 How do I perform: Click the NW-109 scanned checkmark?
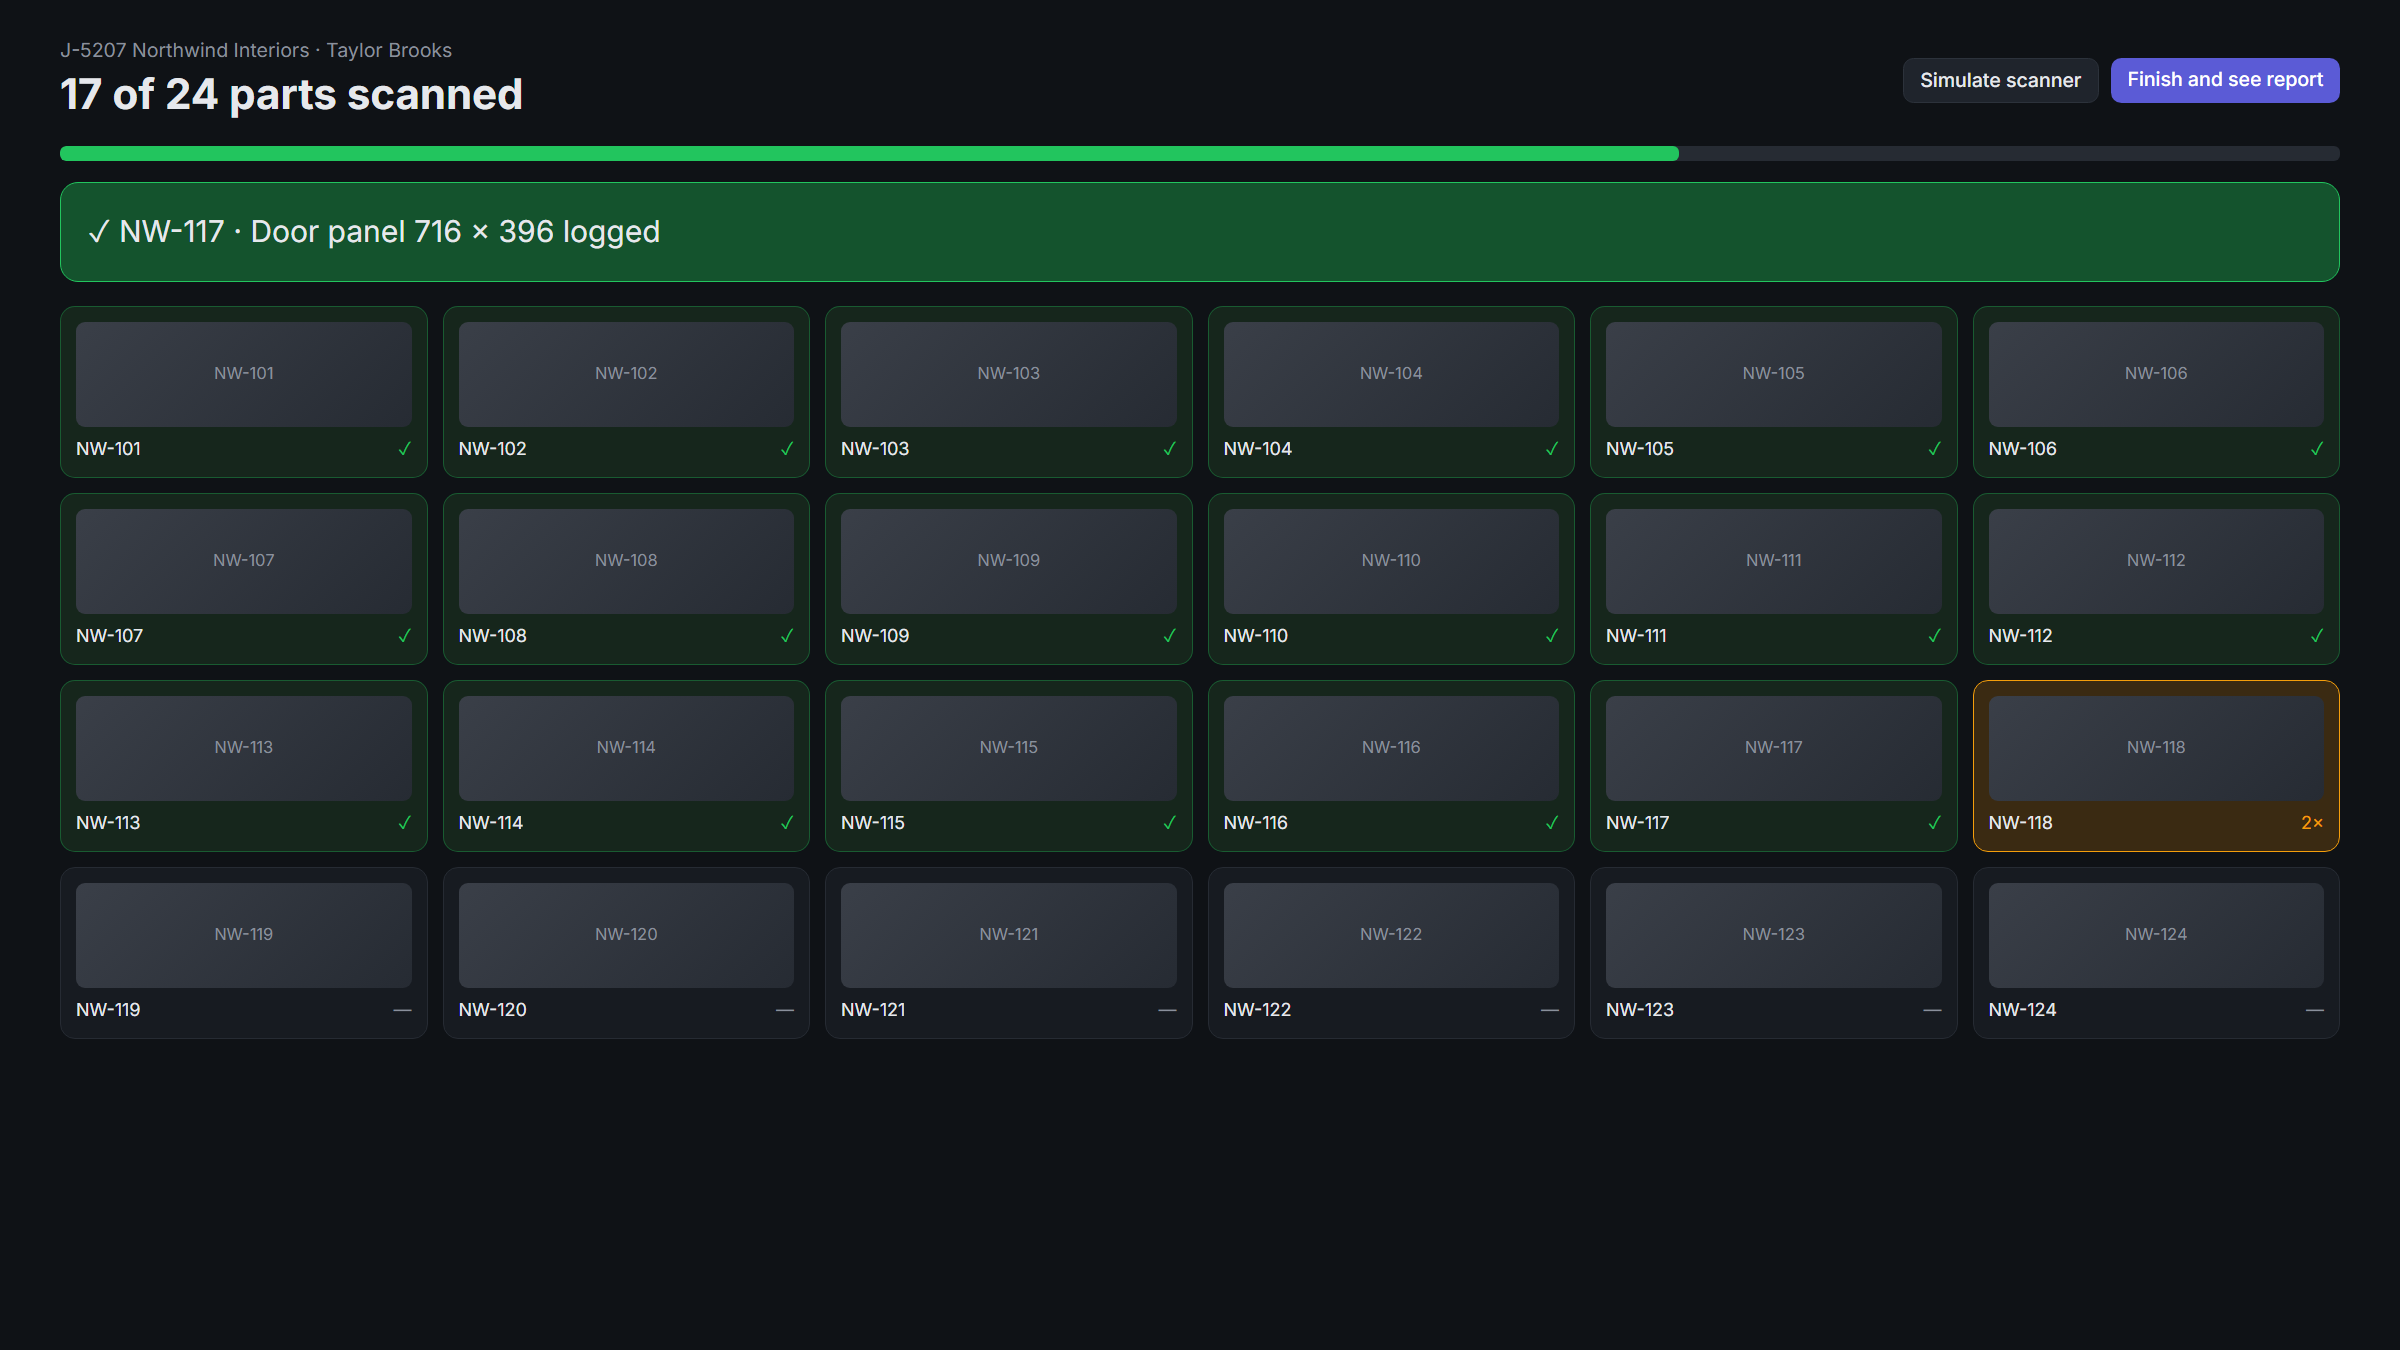pos(1169,636)
